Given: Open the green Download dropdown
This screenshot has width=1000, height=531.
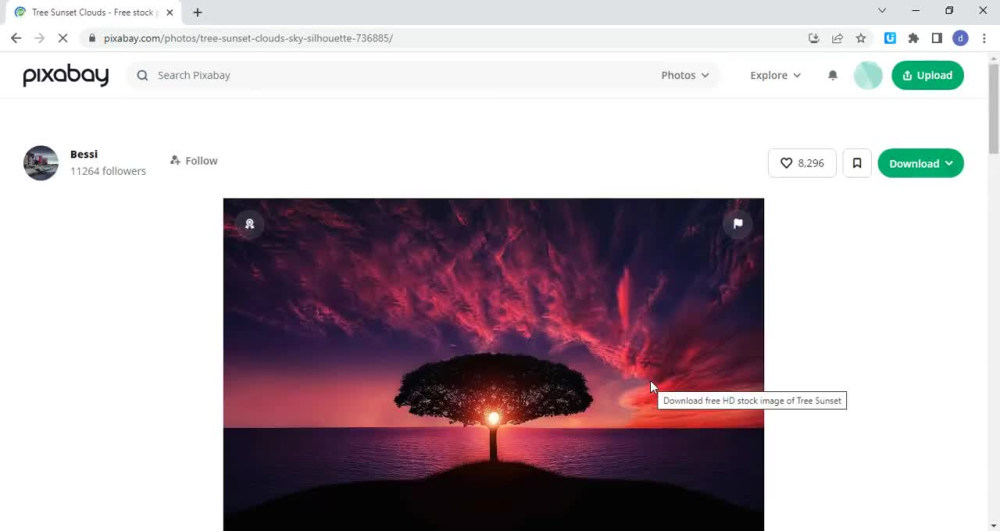Looking at the screenshot, I should click(920, 163).
